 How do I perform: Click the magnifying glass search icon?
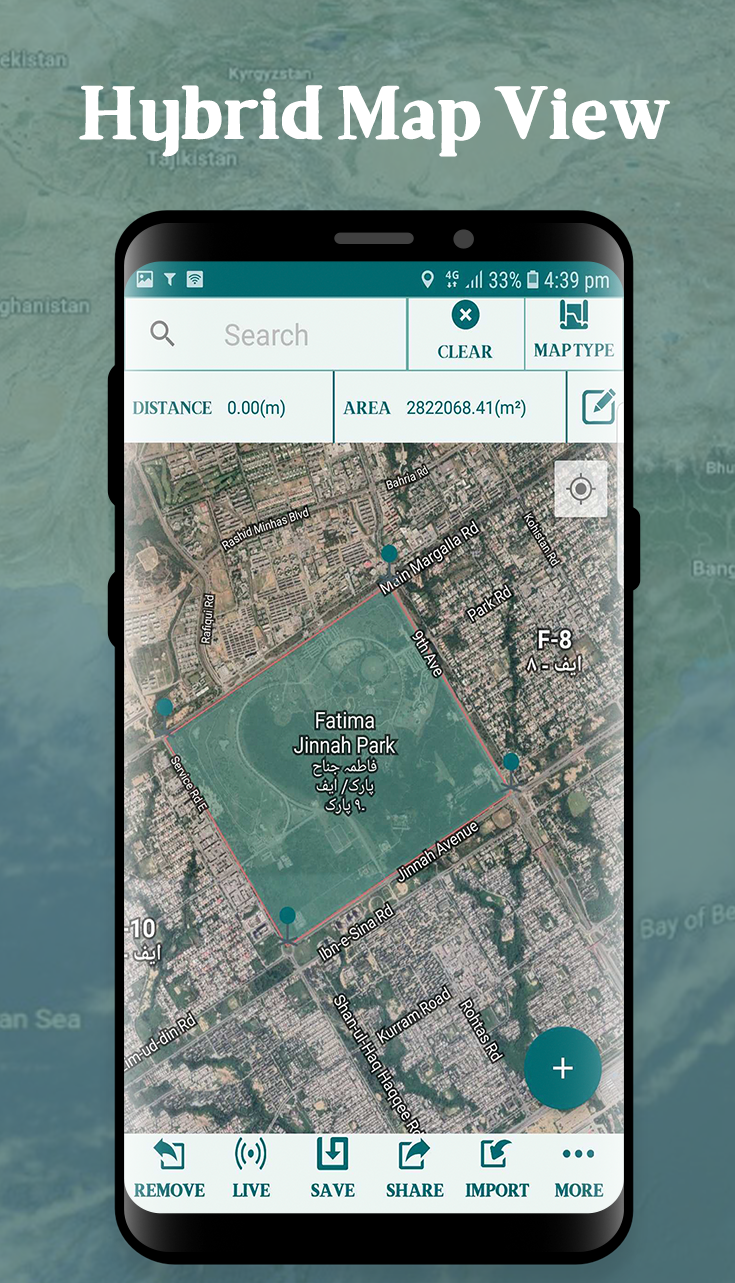(x=163, y=334)
